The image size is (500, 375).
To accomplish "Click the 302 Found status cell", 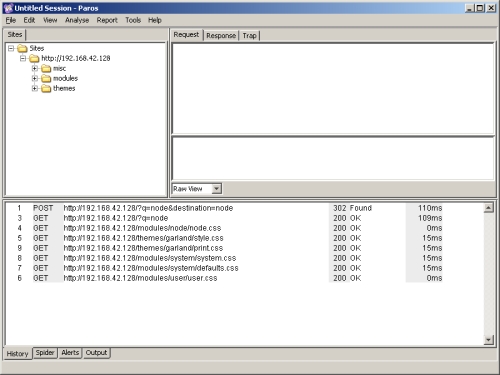I will coord(352,208).
